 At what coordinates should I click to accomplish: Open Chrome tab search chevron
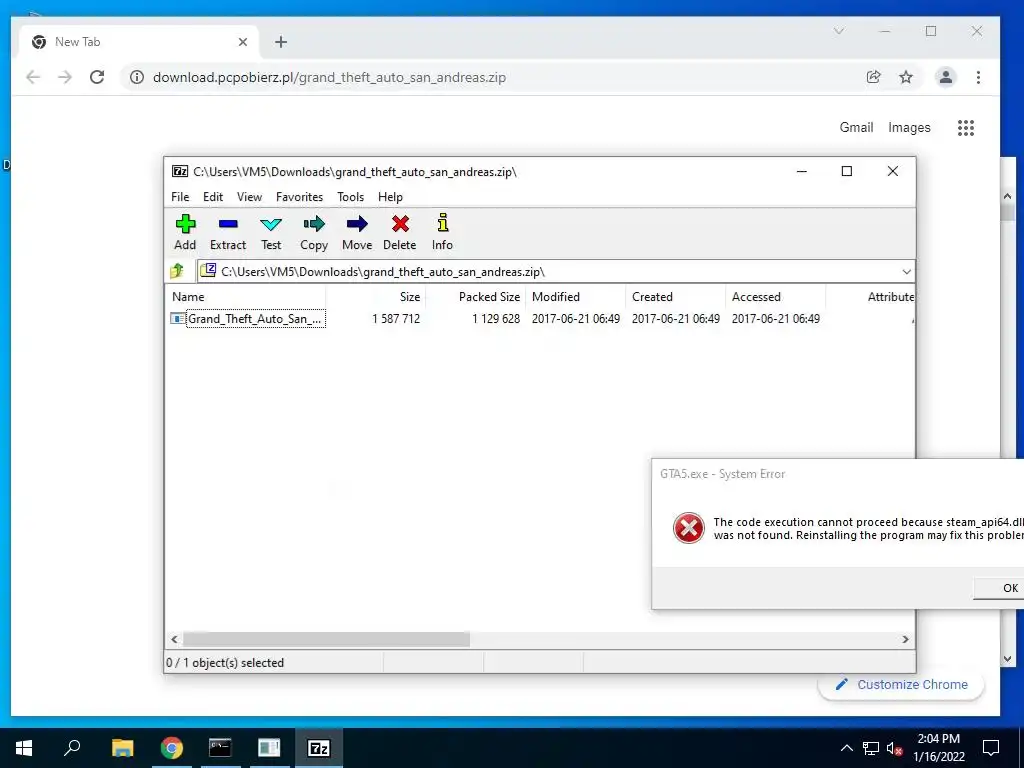[x=839, y=31]
